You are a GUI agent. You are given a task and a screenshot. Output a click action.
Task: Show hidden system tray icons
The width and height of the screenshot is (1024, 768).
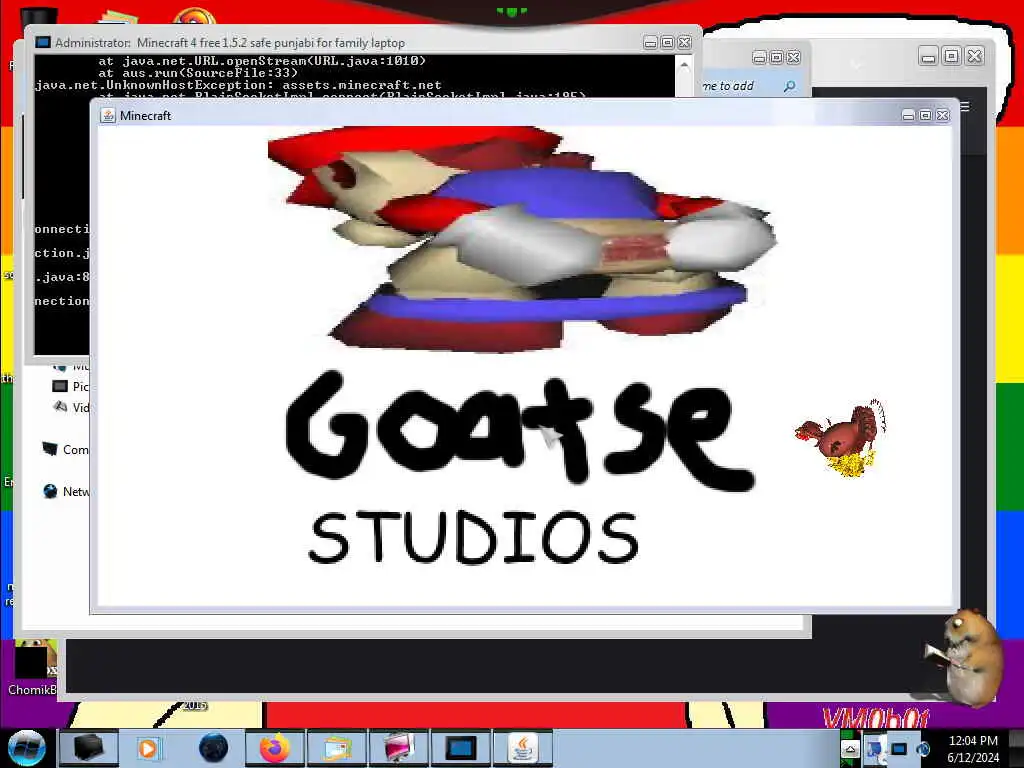[x=850, y=750]
